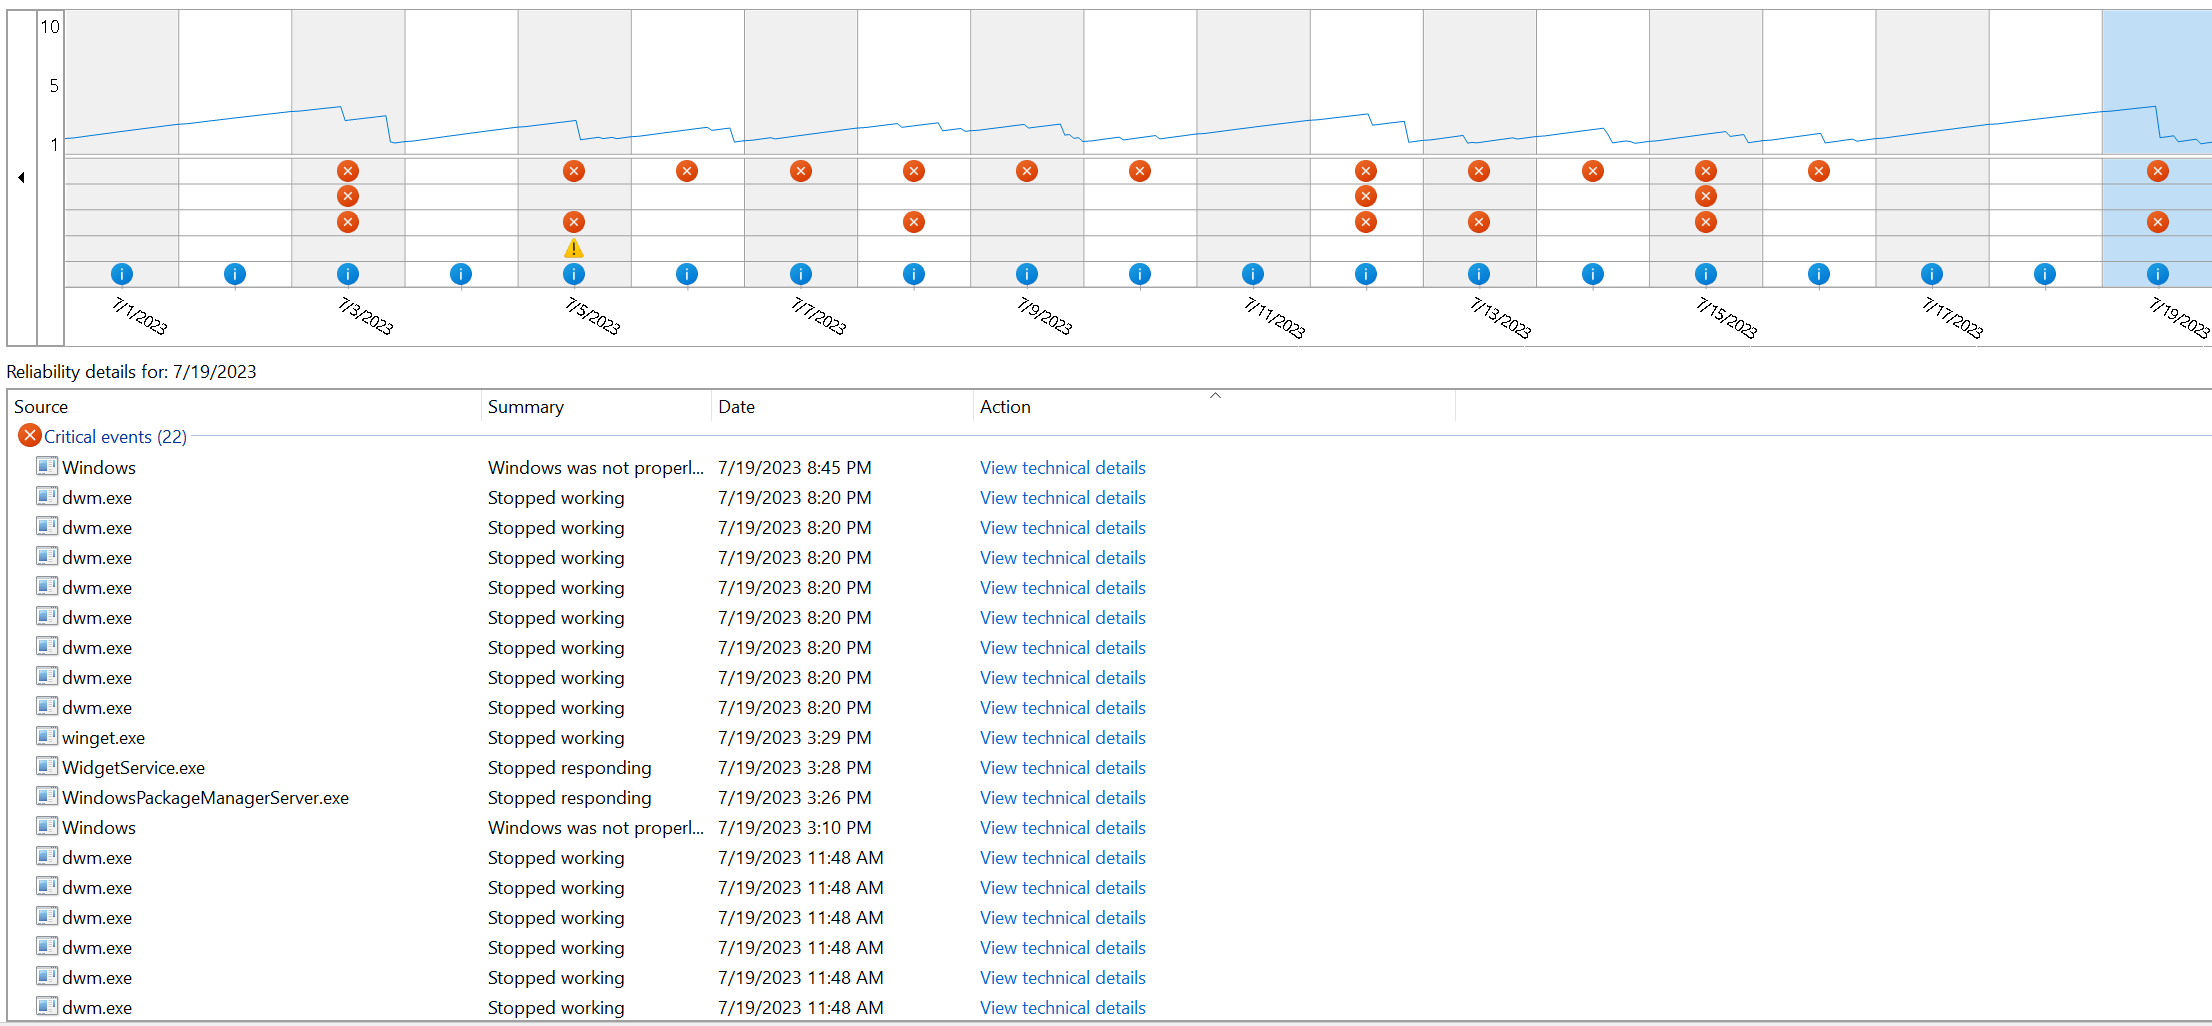Click the 'Stopped responding' summary for WidgetService.exe
The height and width of the screenshot is (1026, 2212).
pos(569,768)
